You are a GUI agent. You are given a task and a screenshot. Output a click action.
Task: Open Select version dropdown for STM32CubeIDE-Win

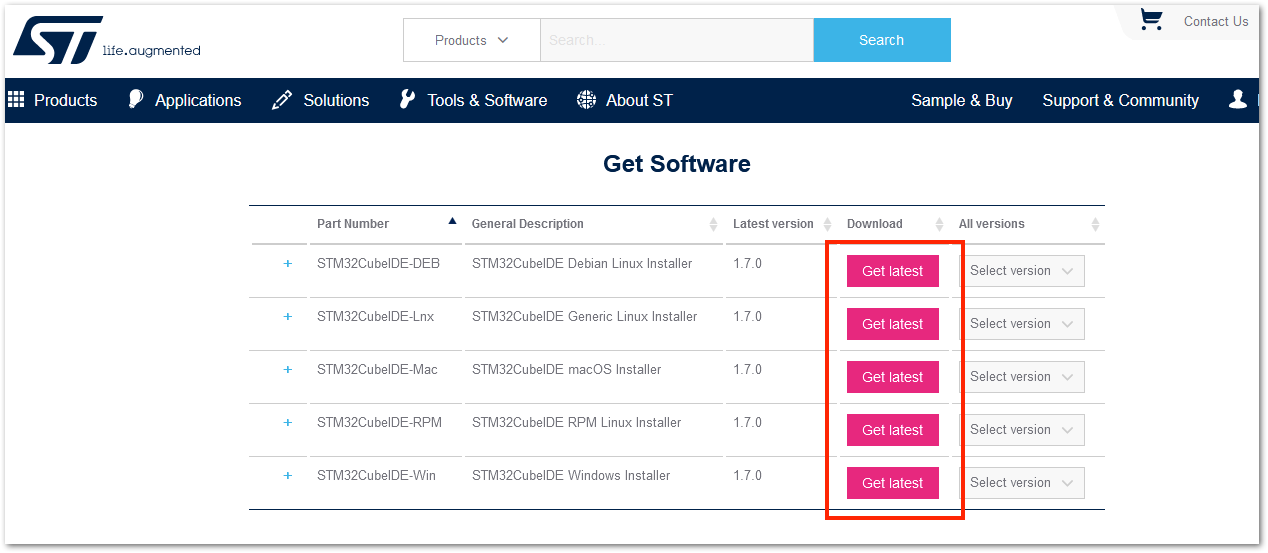pos(1023,483)
